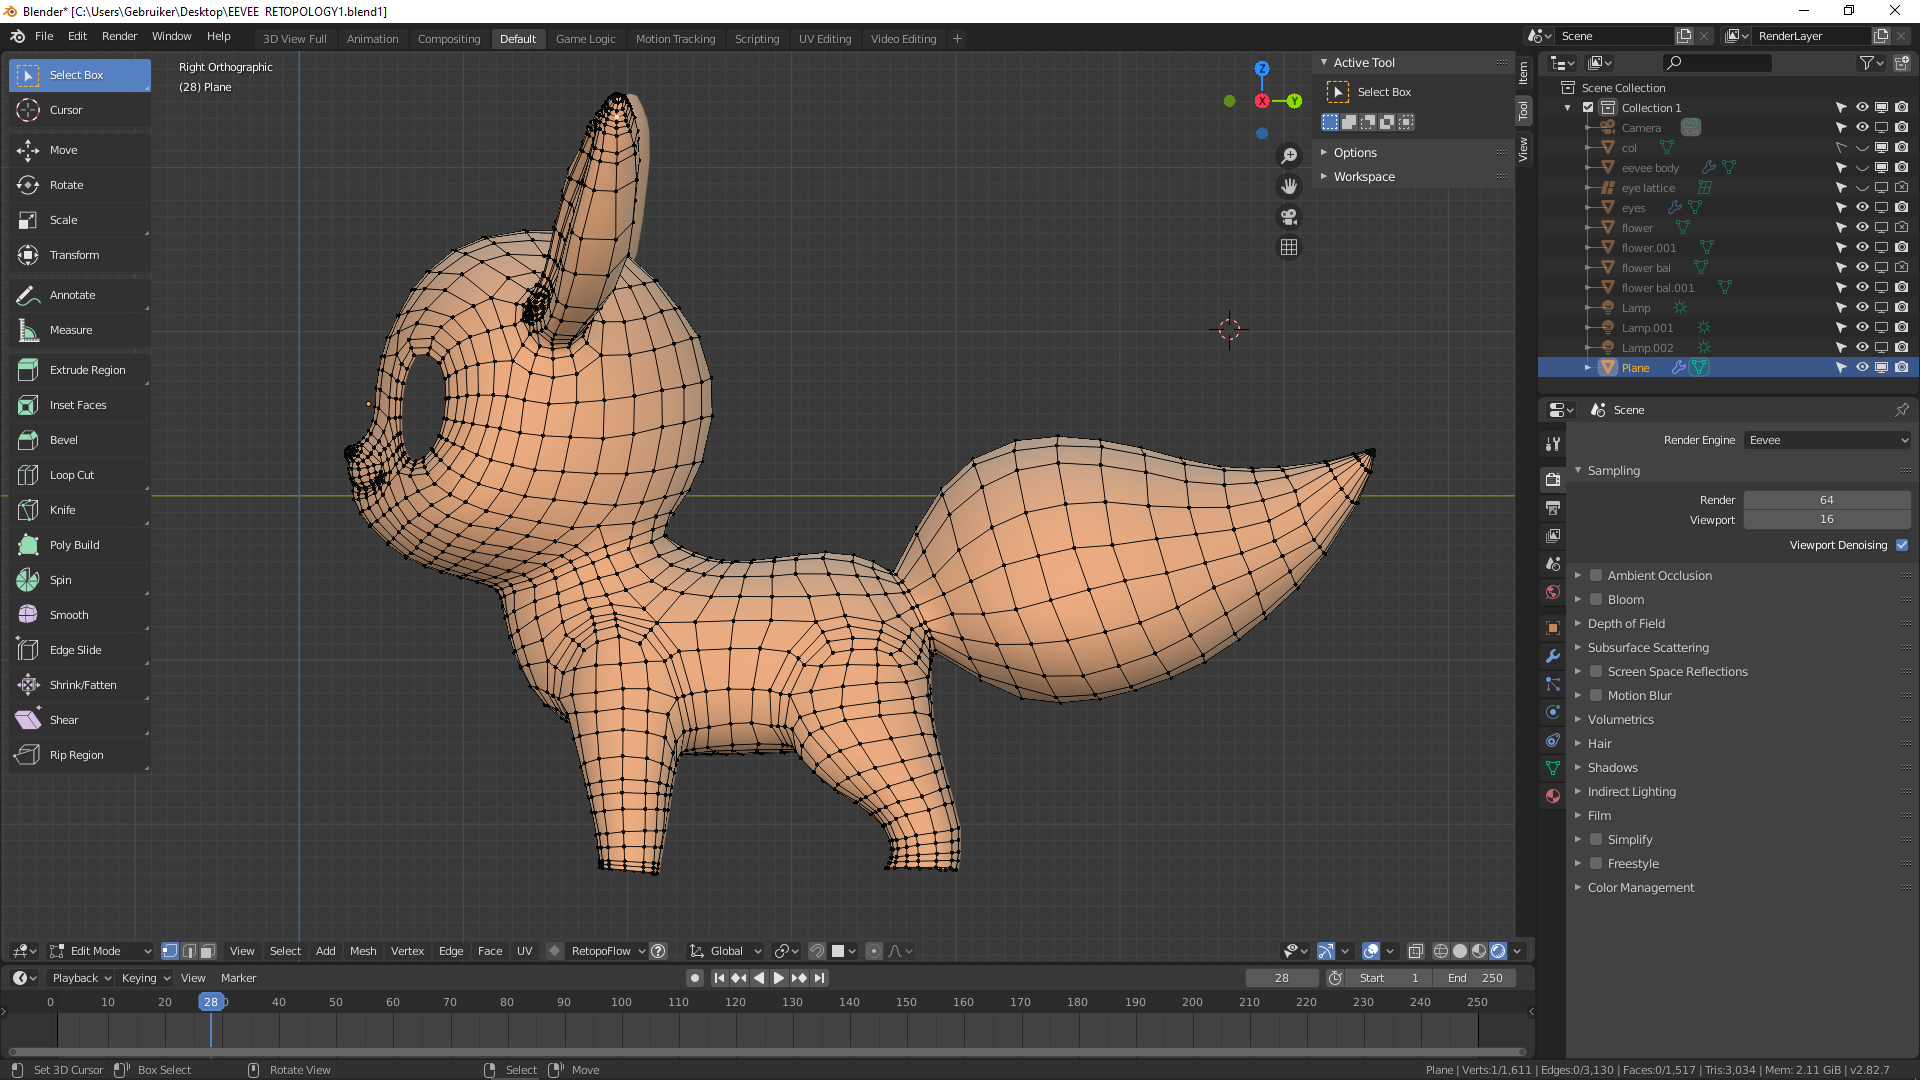The height and width of the screenshot is (1080, 1920).
Task: Toggle Viewport Denoising checkbox
Action: [1902, 545]
